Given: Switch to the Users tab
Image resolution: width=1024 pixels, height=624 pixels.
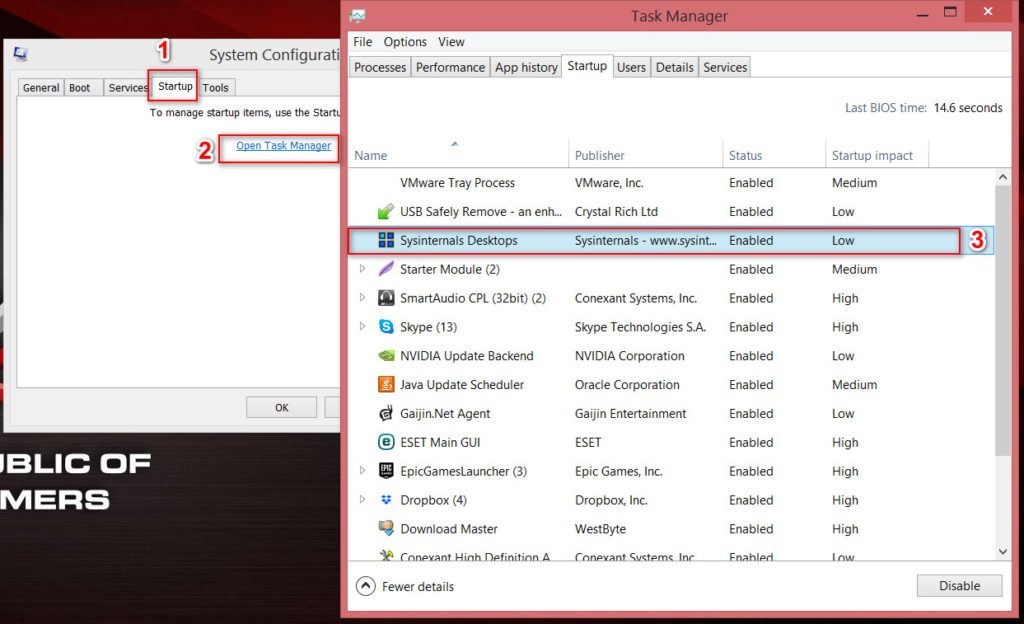Looking at the screenshot, I should 632,67.
